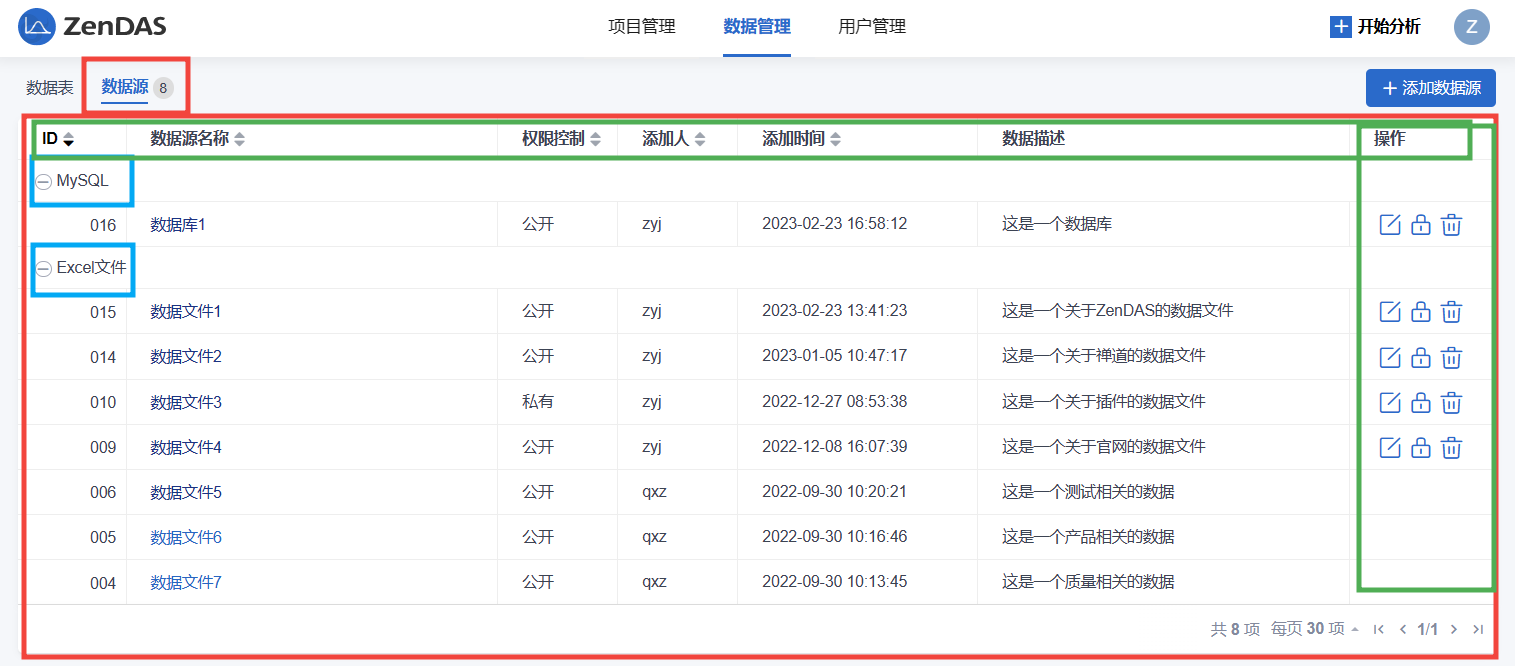The height and width of the screenshot is (666, 1515).
Task: Delete 数据文件2 using the trash icon
Action: 1451,357
